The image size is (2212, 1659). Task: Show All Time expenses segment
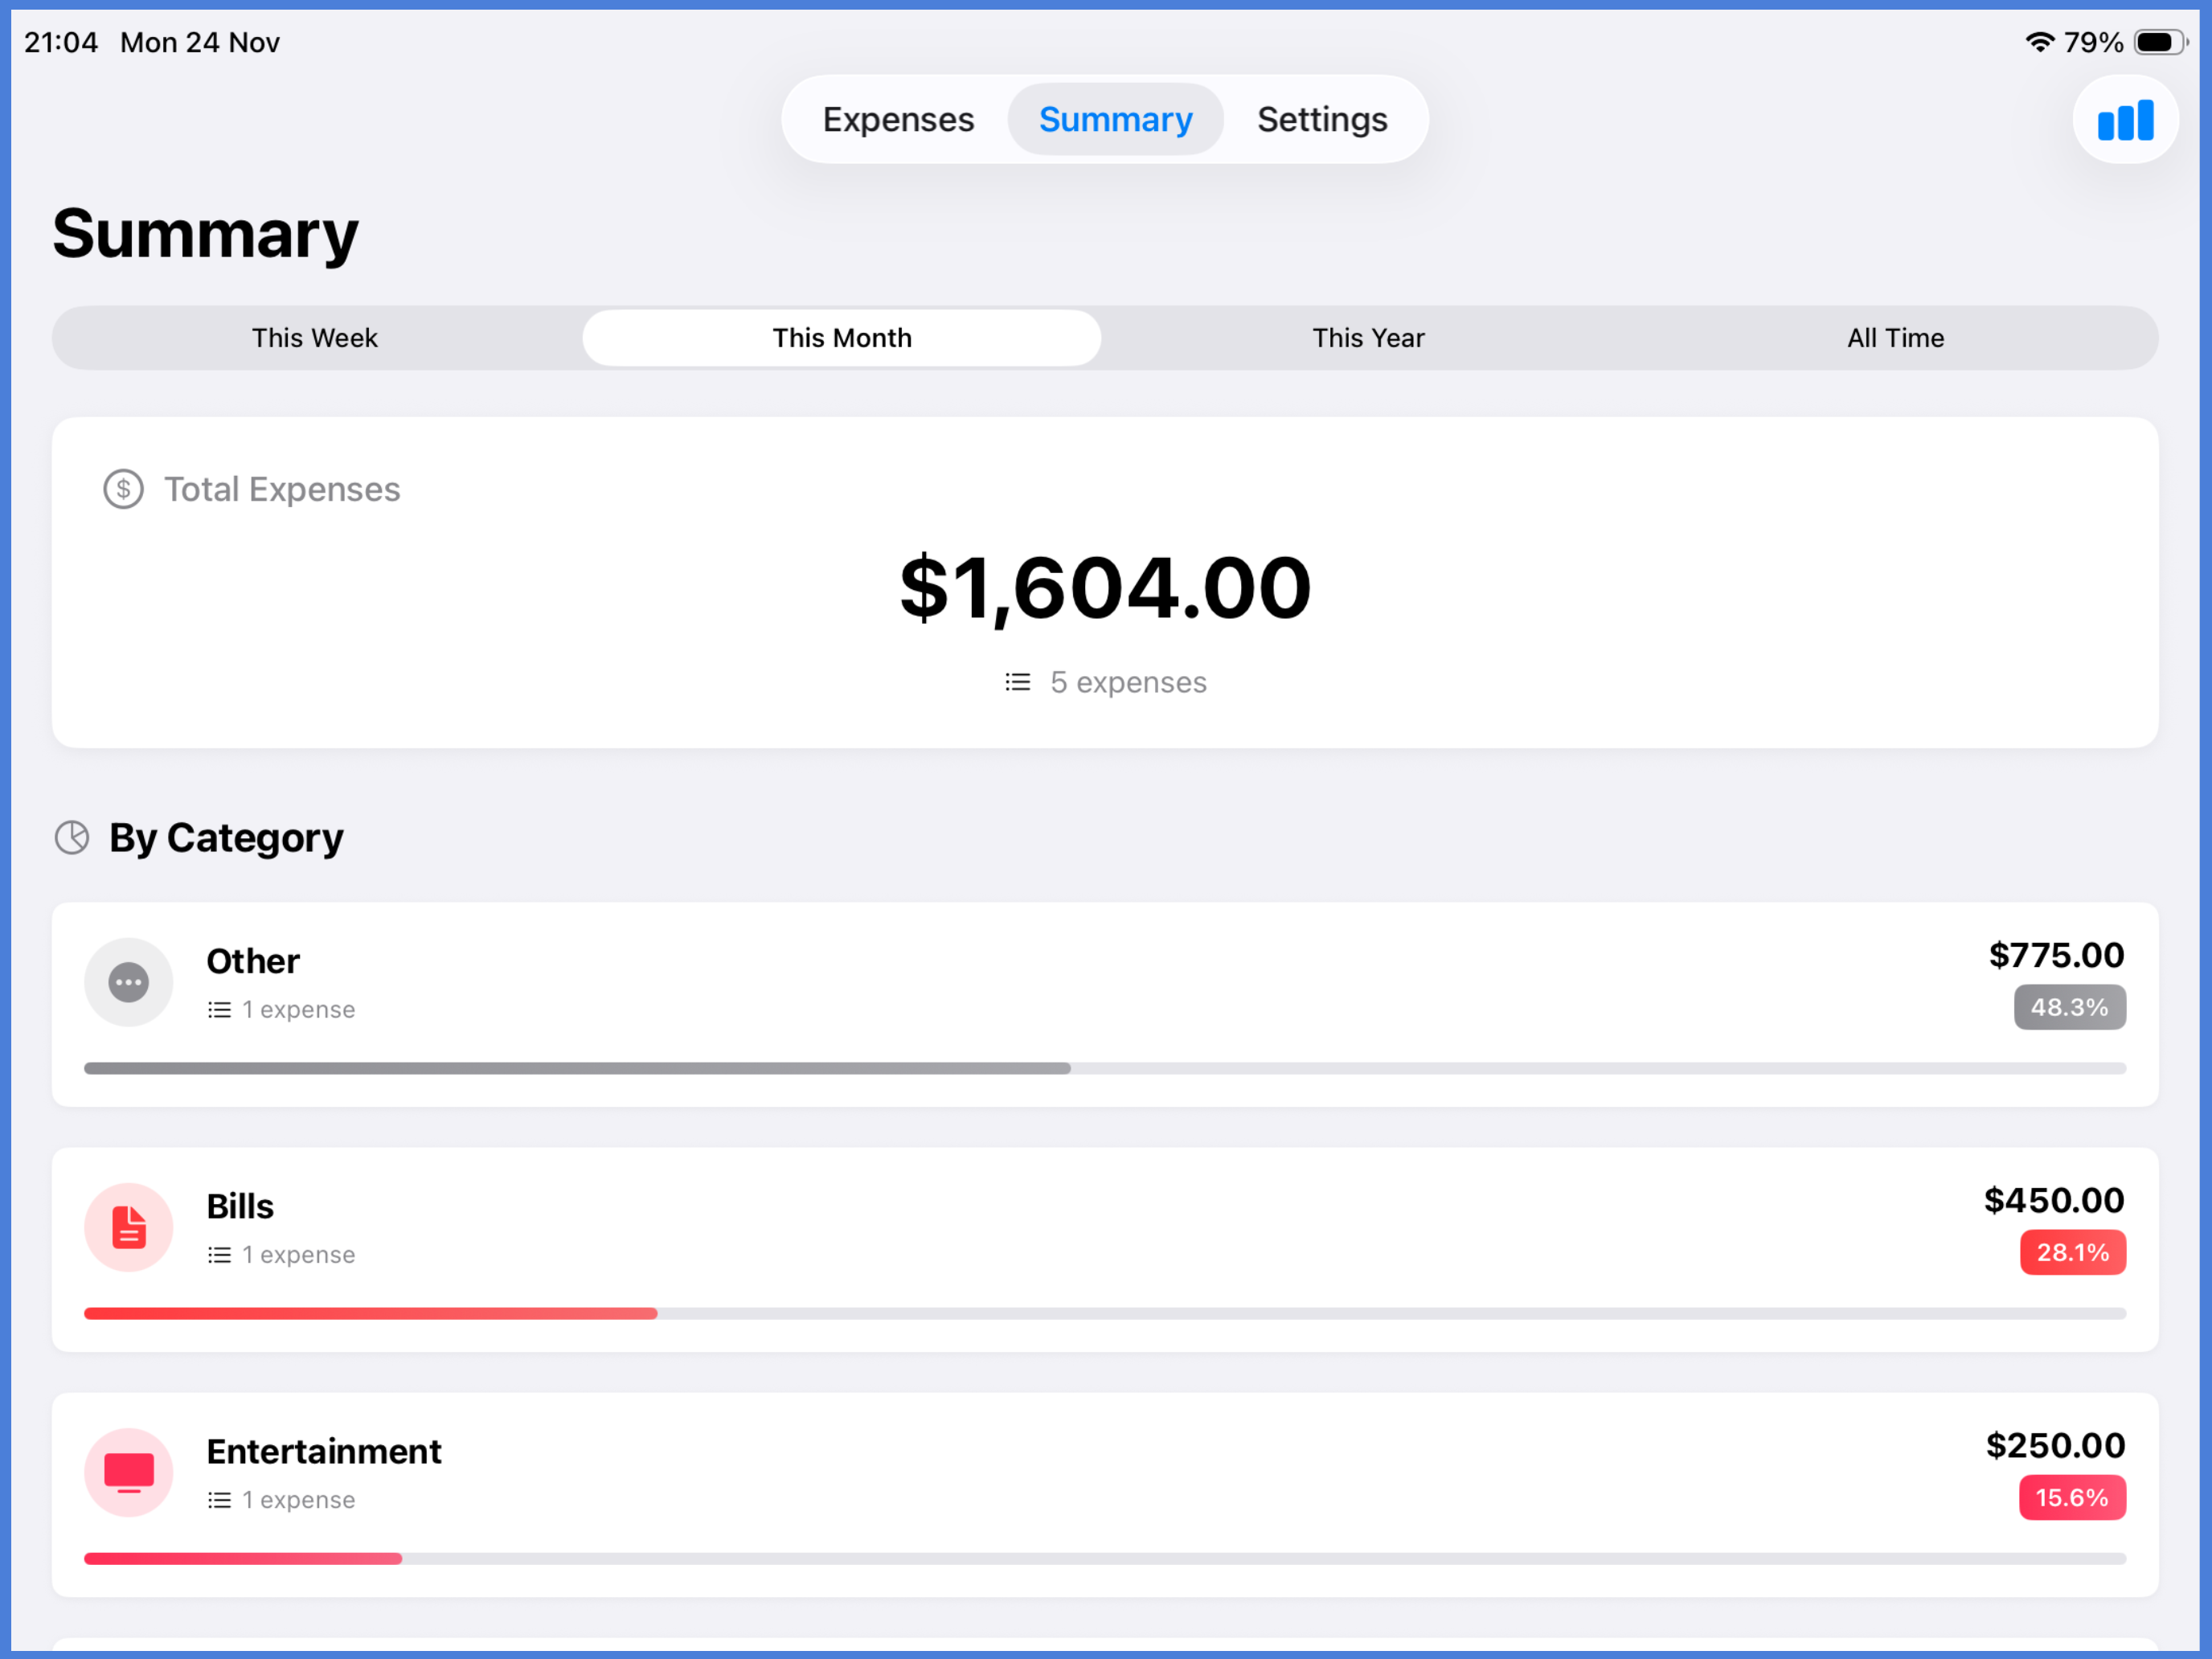tap(1895, 338)
